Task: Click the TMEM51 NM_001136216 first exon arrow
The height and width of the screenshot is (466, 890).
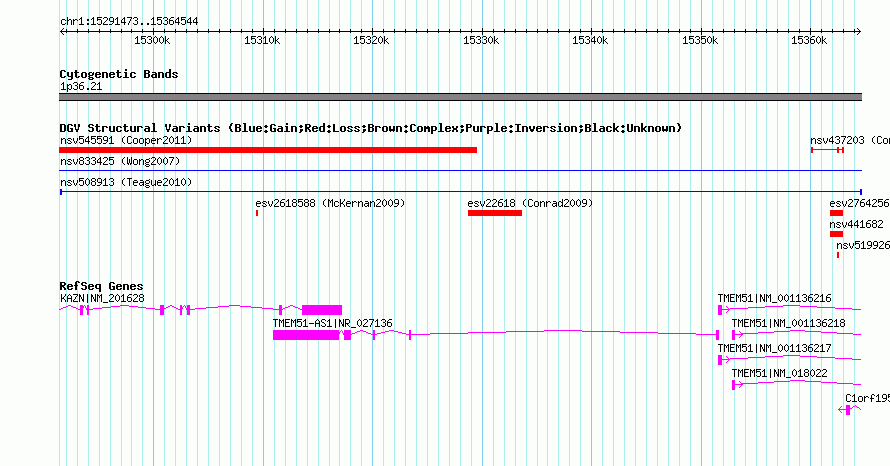Action: [x=723, y=310]
